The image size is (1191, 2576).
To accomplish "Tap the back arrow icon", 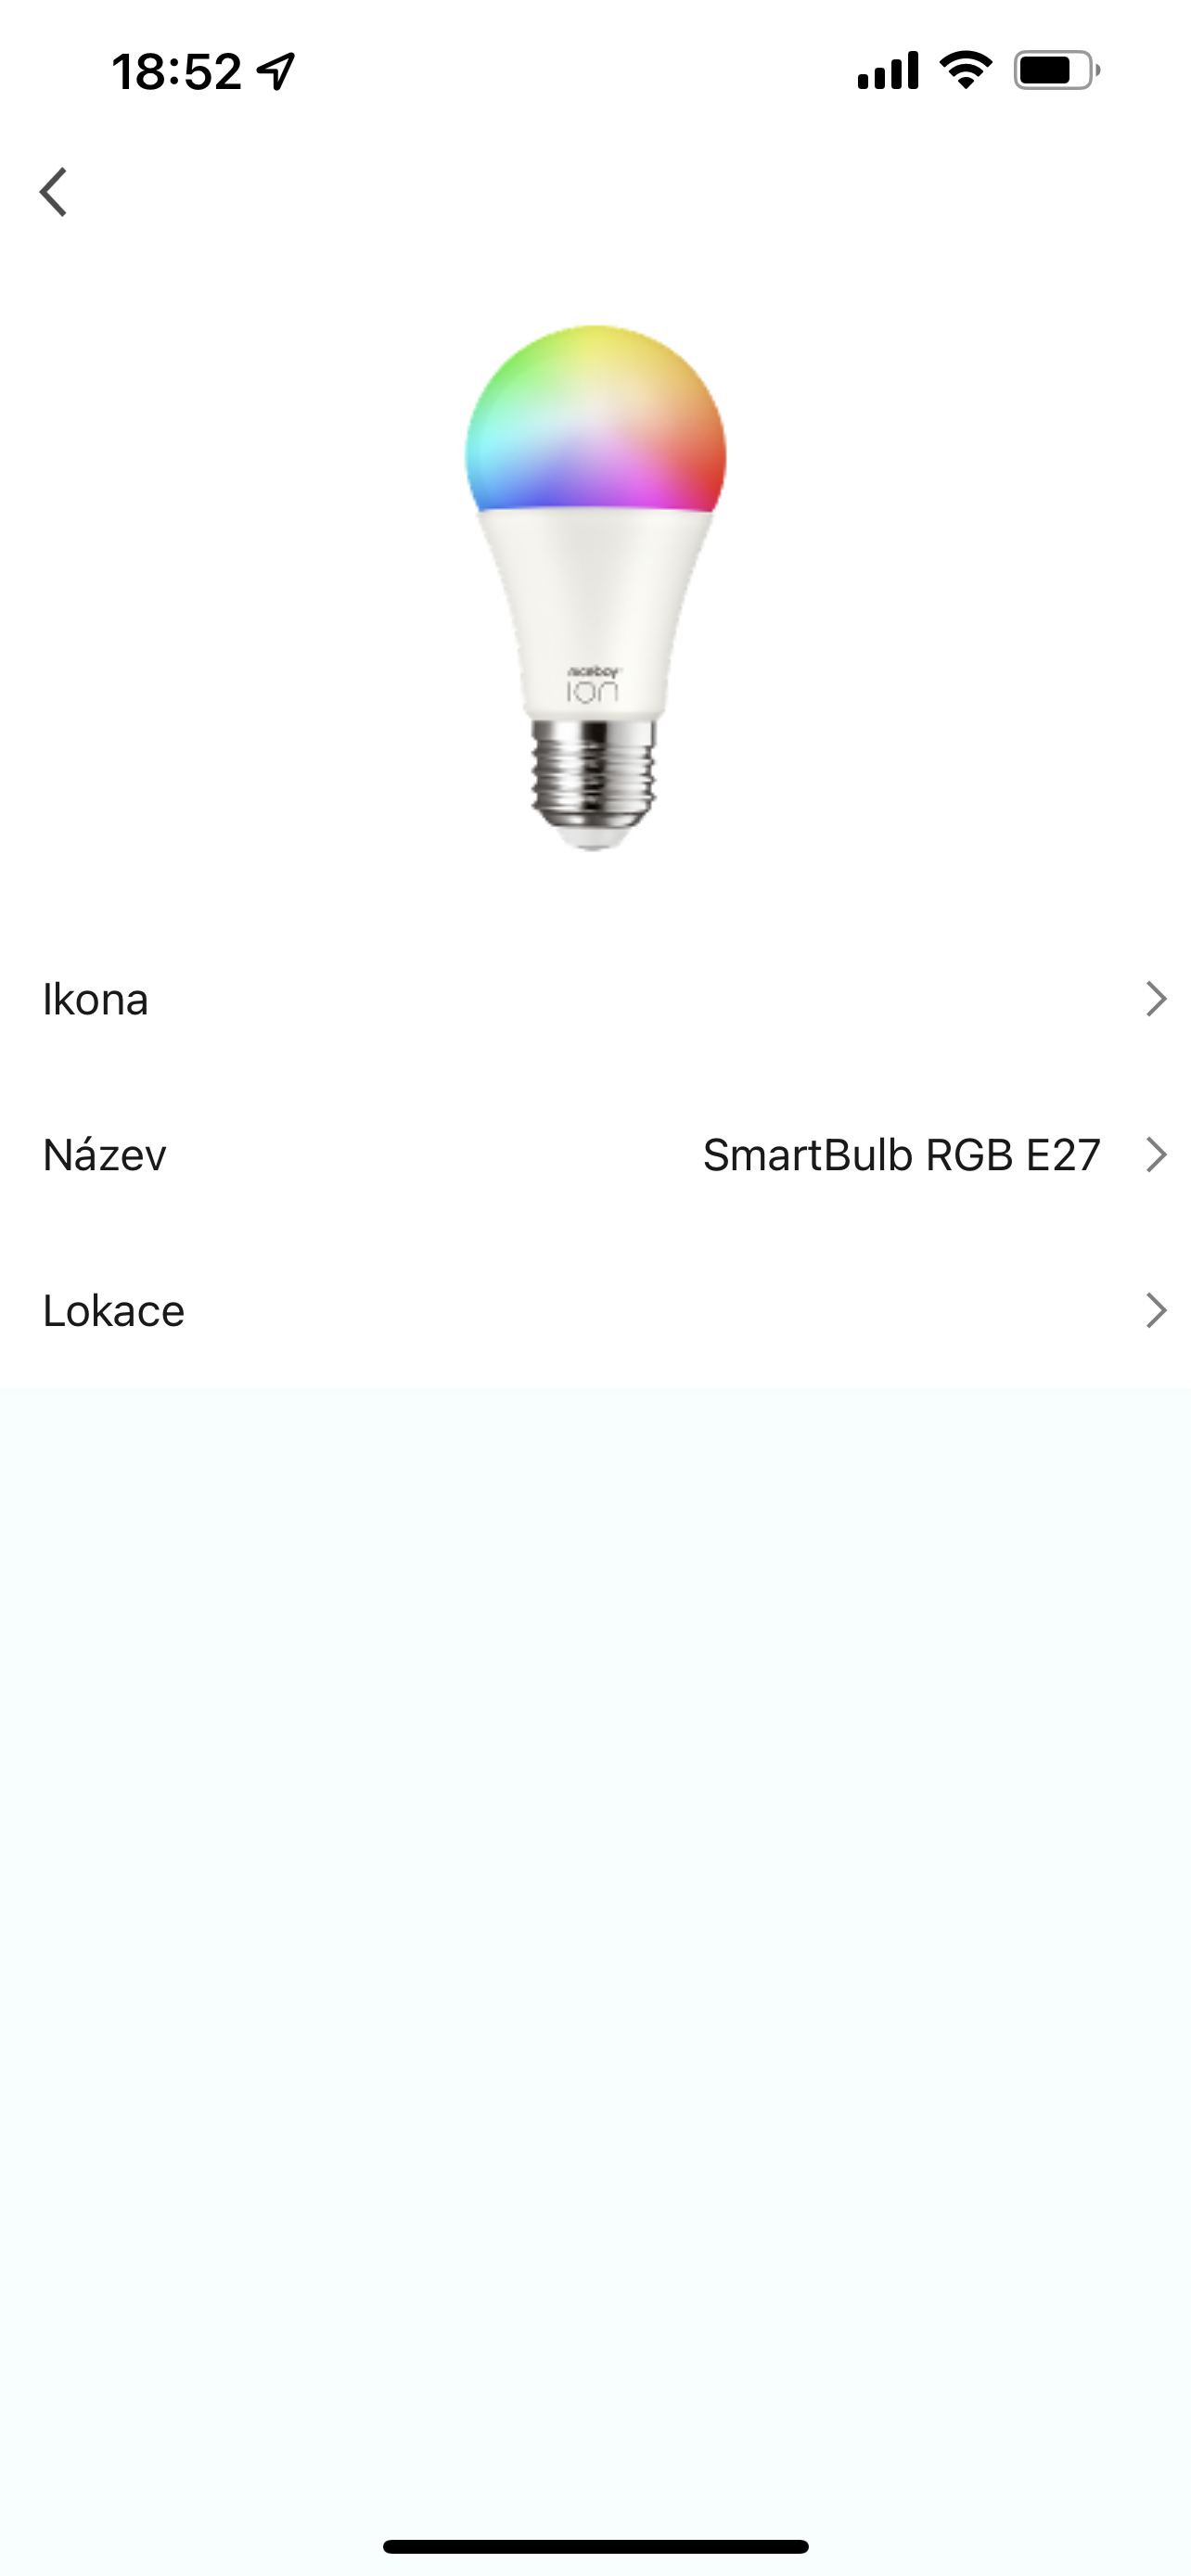I will [54, 192].
